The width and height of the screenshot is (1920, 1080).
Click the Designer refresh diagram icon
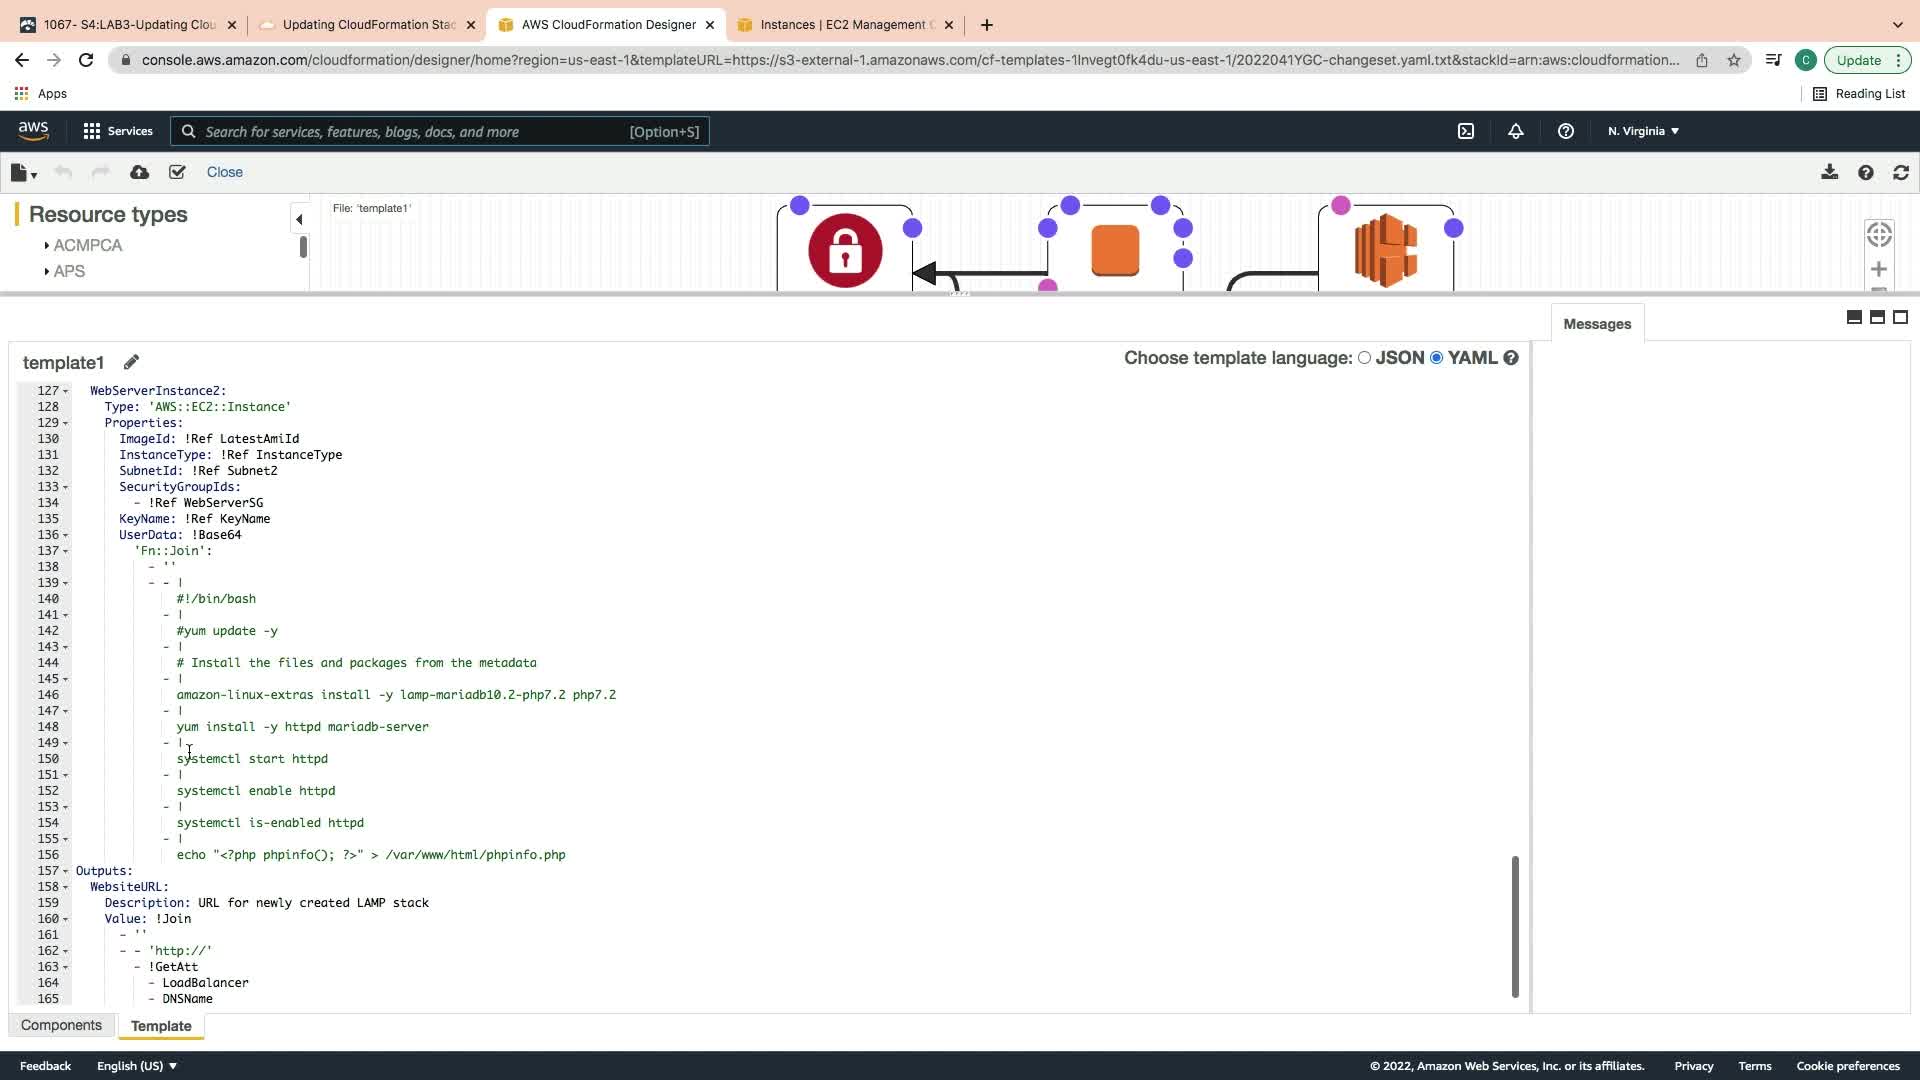click(1901, 172)
